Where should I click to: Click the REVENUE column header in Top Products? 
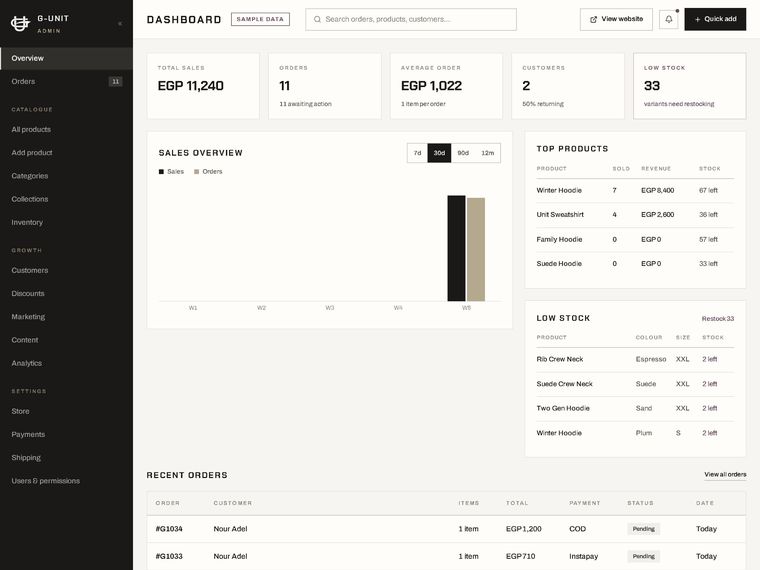tap(656, 169)
